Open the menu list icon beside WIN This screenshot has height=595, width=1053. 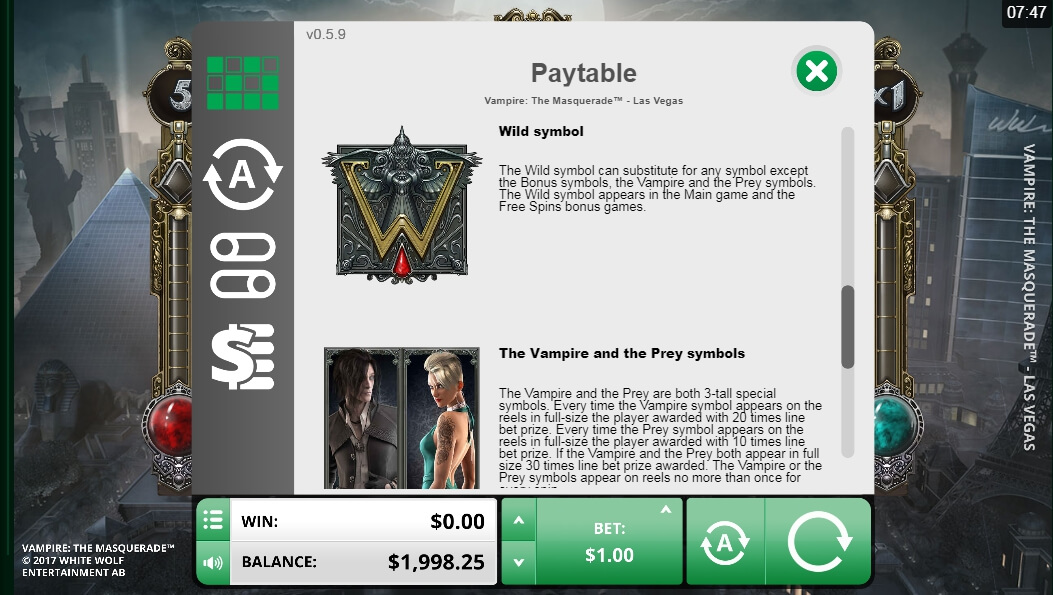pos(213,520)
